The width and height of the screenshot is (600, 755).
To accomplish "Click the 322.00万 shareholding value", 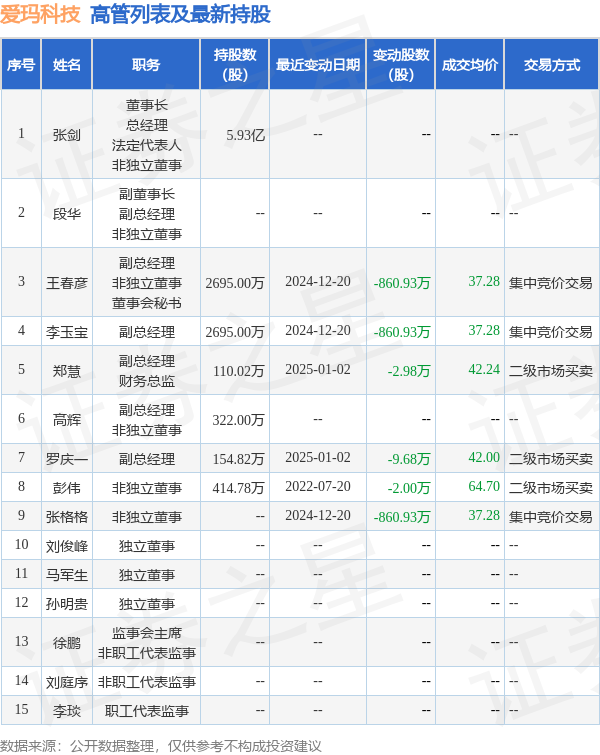I will 239,420.
